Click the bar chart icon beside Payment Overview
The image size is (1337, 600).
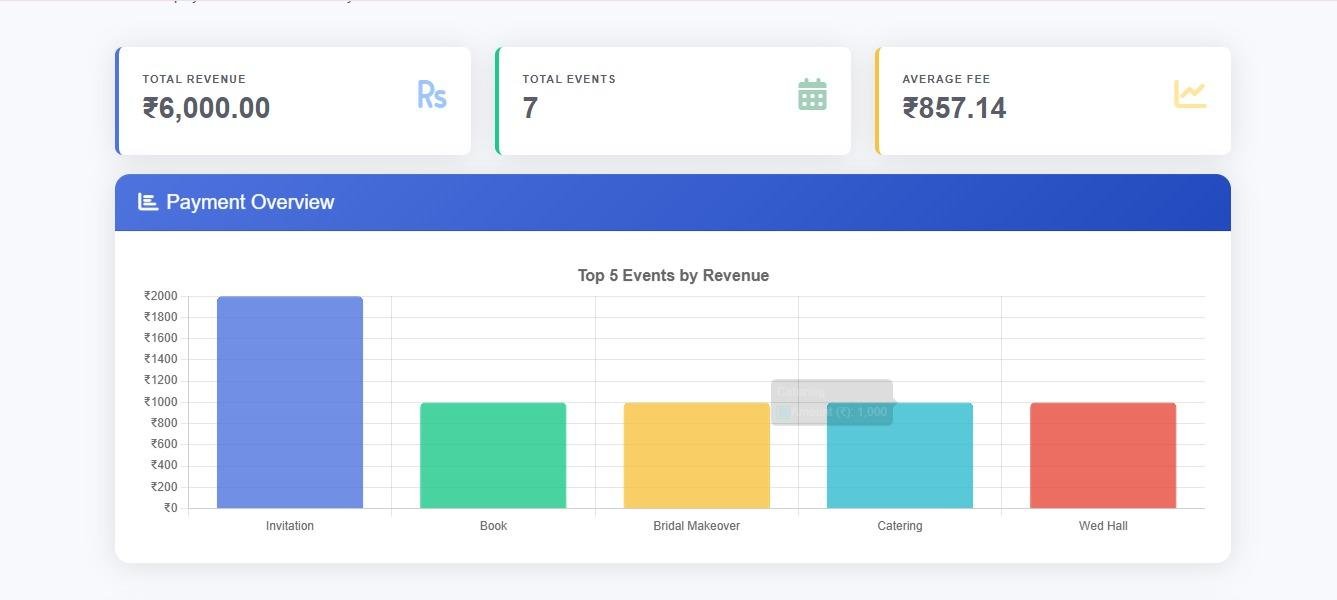(148, 202)
